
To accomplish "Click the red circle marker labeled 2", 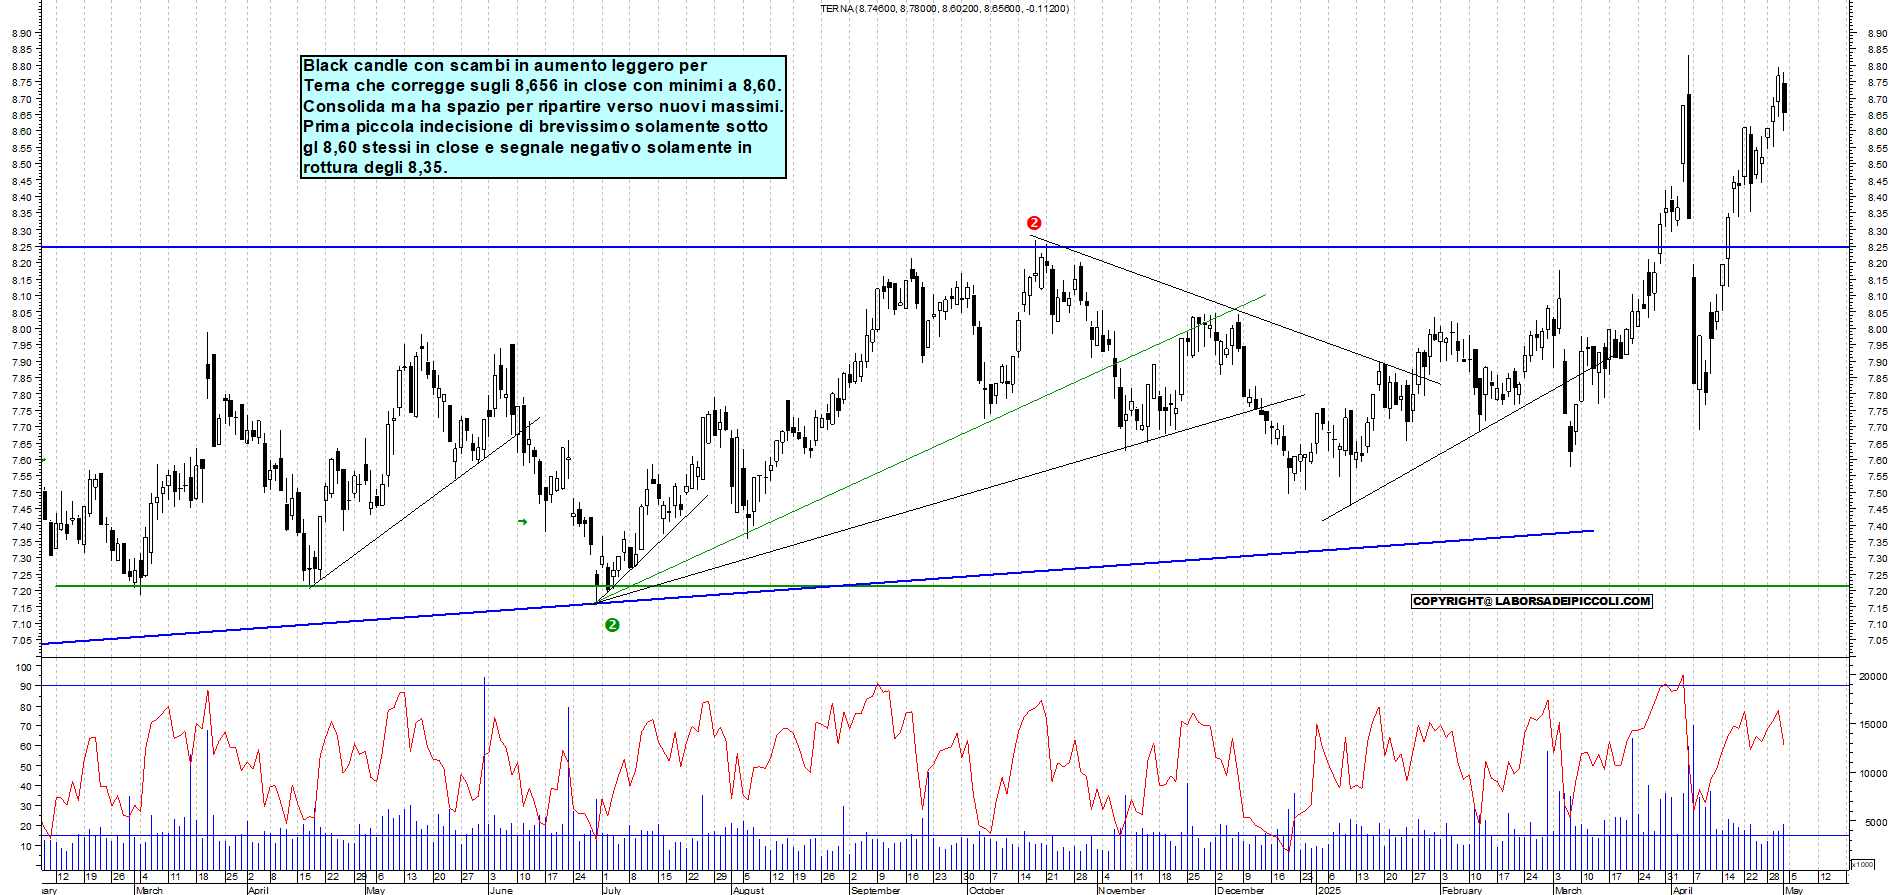I will pyautogui.click(x=1034, y=223).
